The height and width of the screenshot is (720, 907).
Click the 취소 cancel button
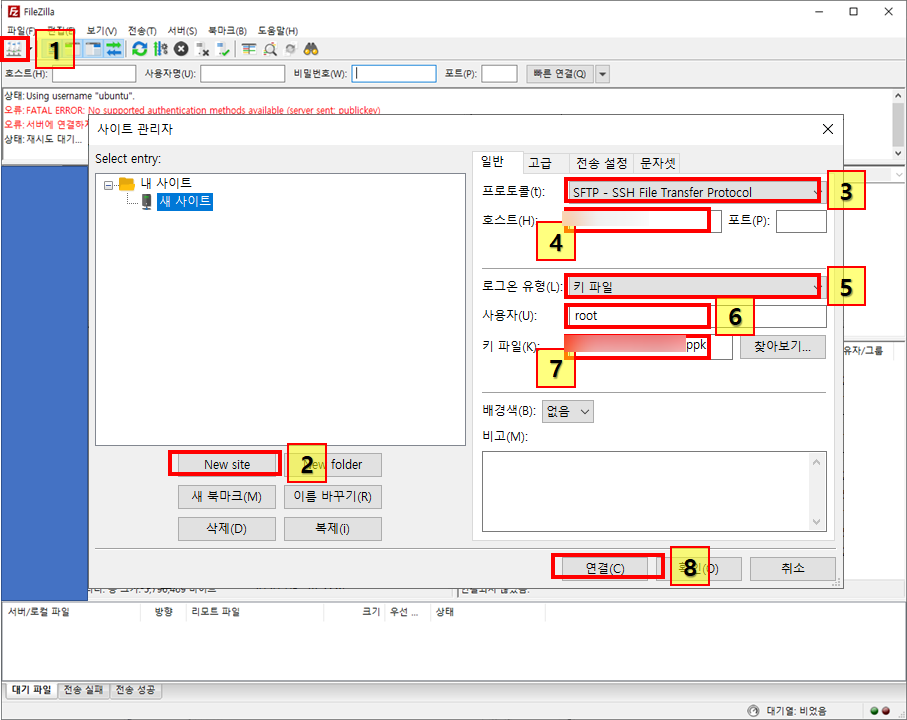point(792,568)
